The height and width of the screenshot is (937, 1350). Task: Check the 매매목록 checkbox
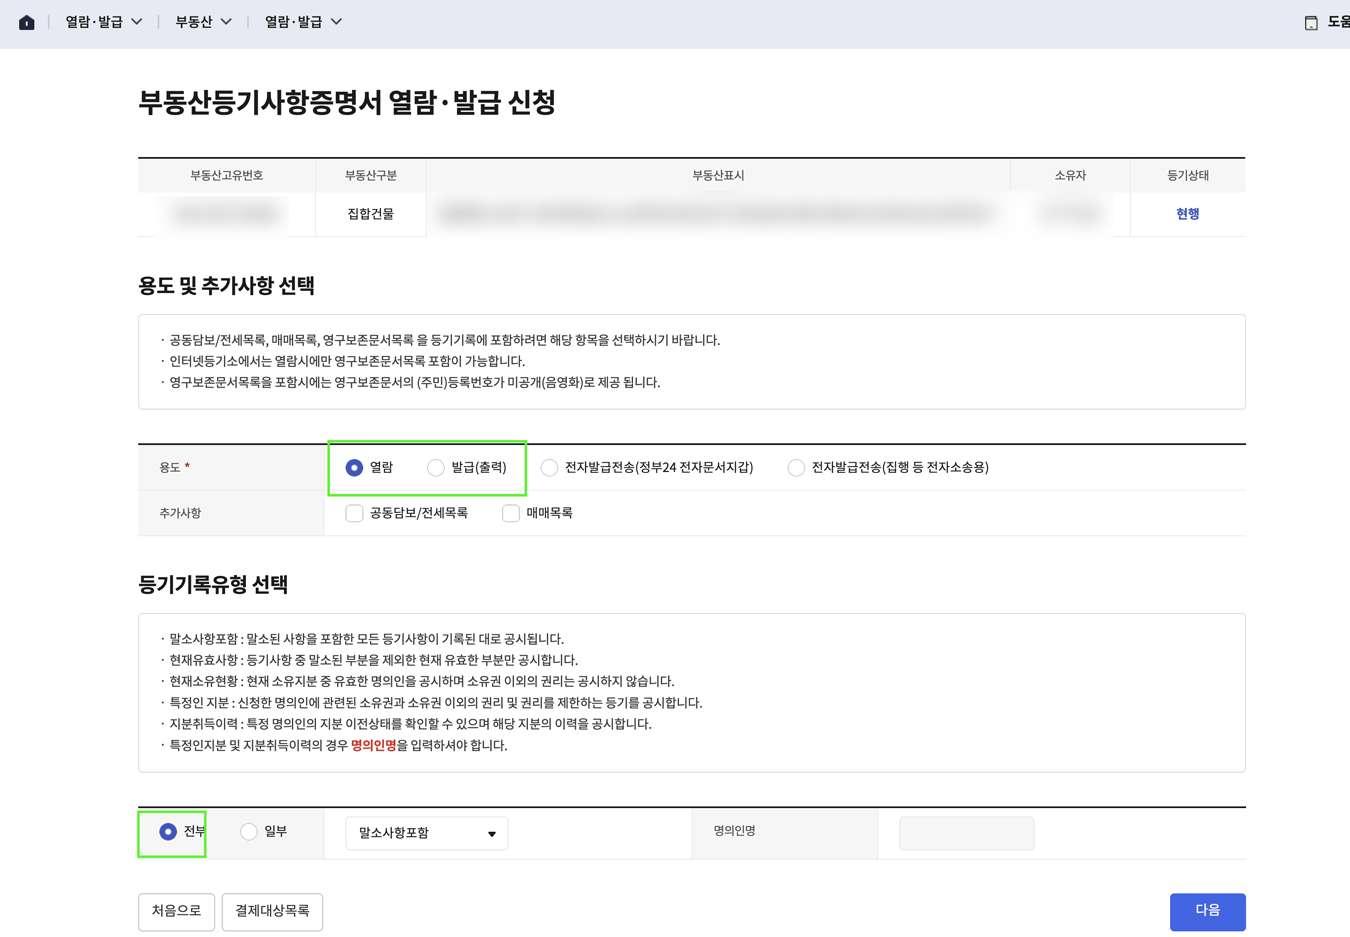(x=510, y=512)
